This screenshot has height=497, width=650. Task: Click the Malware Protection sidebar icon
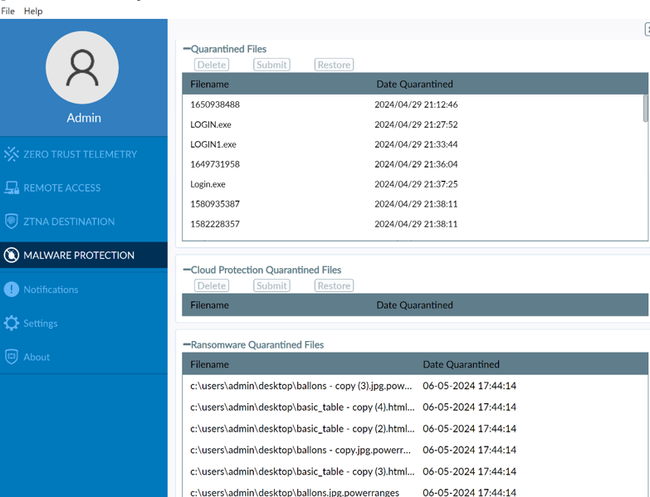click(x=12, y=256)
